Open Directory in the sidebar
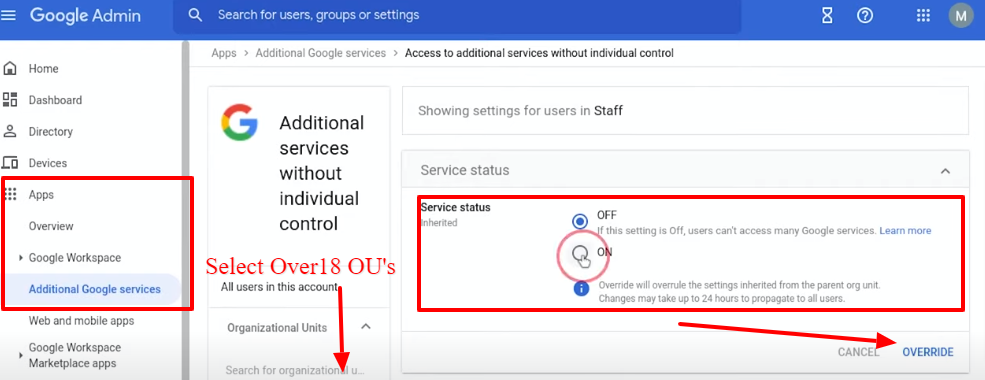Image resolution: width=985 pixels, height=380 pixels. [x=51, y=131]
